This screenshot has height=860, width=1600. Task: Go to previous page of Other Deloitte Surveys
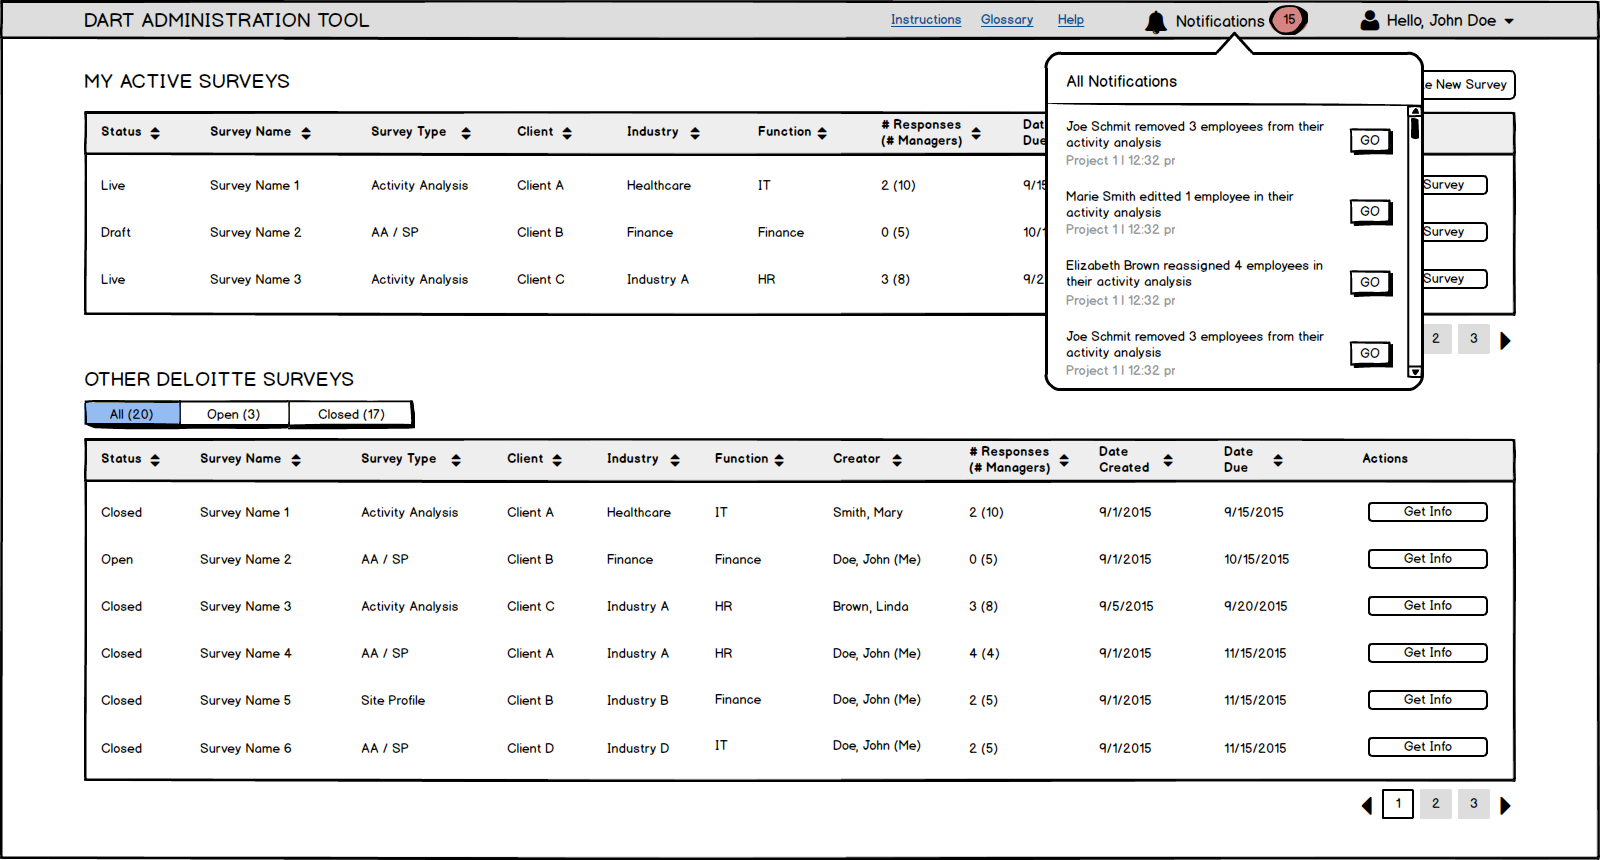[1367, 805]
